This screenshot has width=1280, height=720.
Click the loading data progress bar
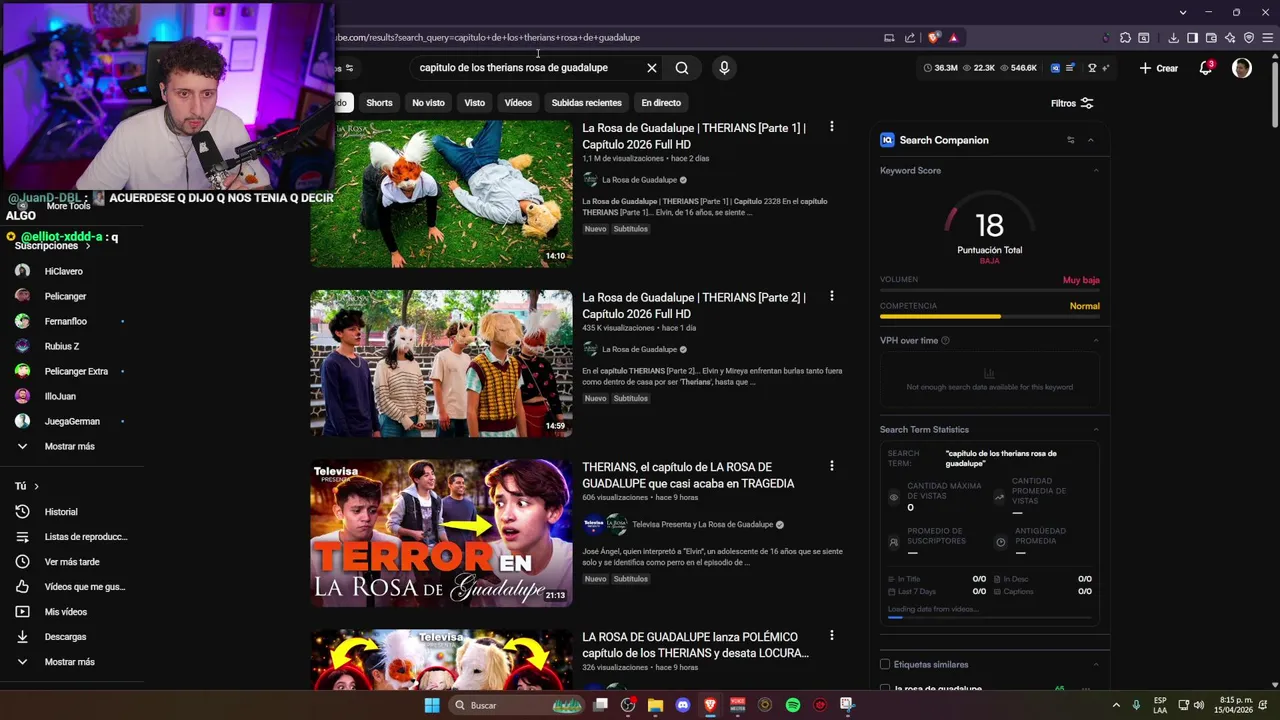click(990, 618)
